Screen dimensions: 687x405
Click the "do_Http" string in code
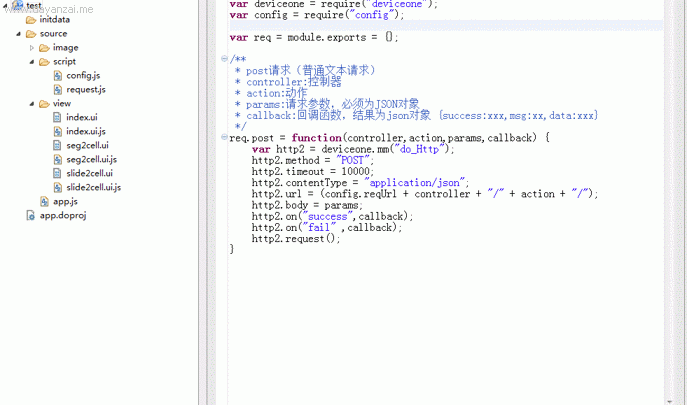point(420,149)
